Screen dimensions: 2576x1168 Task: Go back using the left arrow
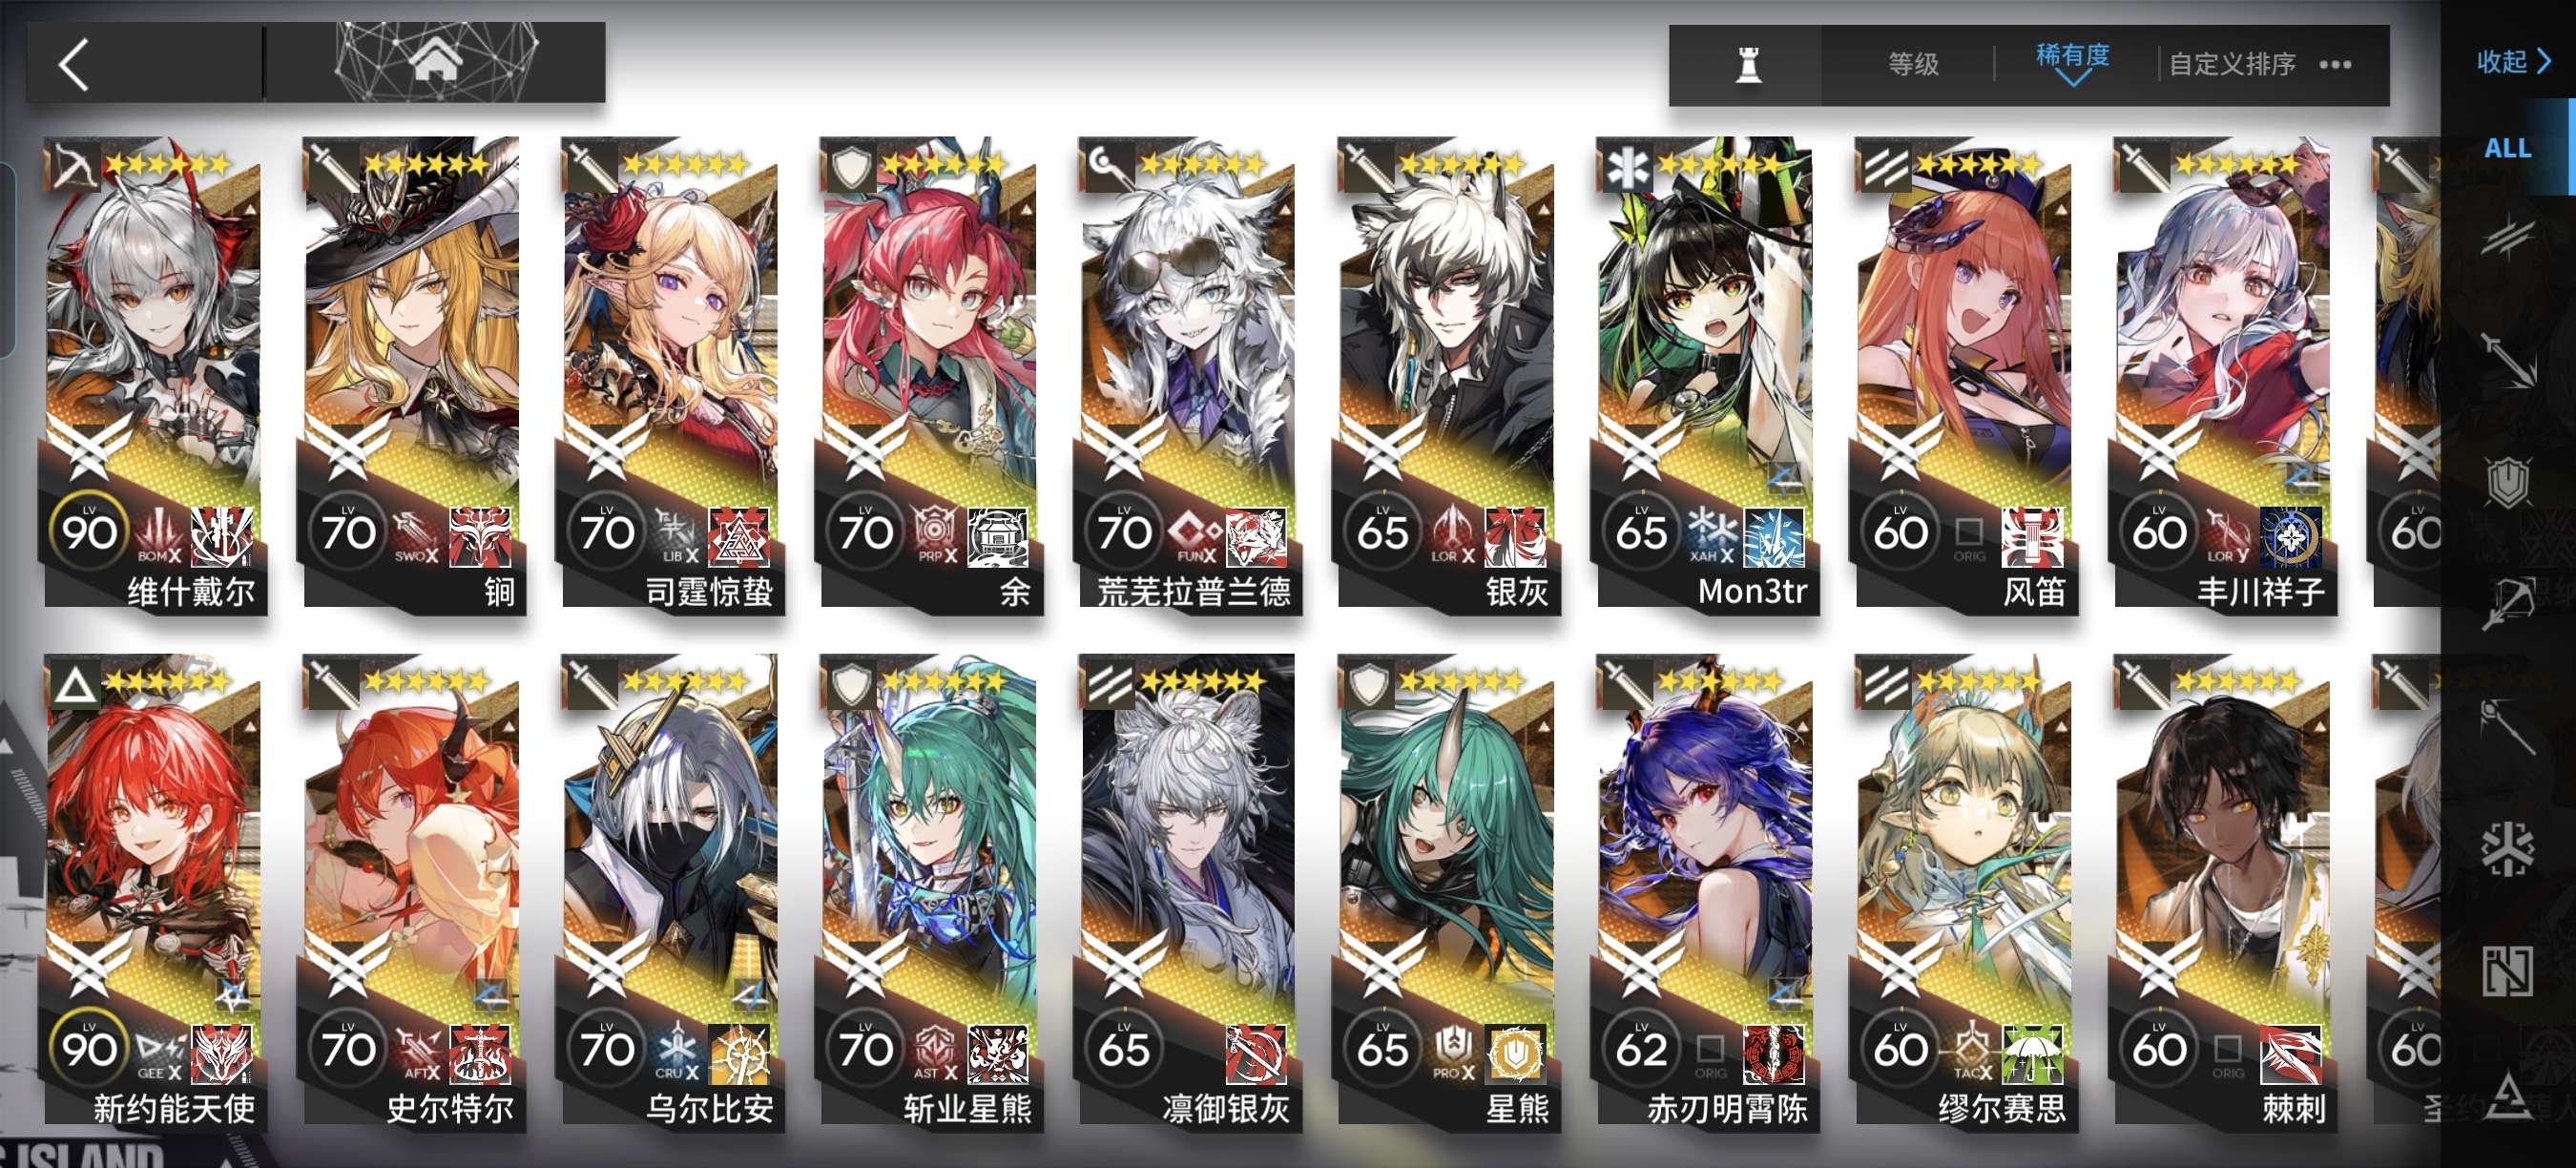coord(74,64)
